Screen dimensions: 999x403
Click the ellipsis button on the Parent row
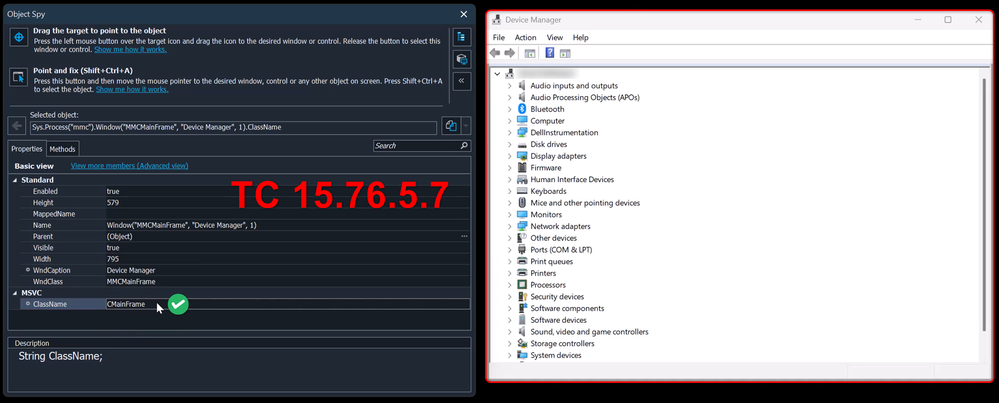pos(464,236)
